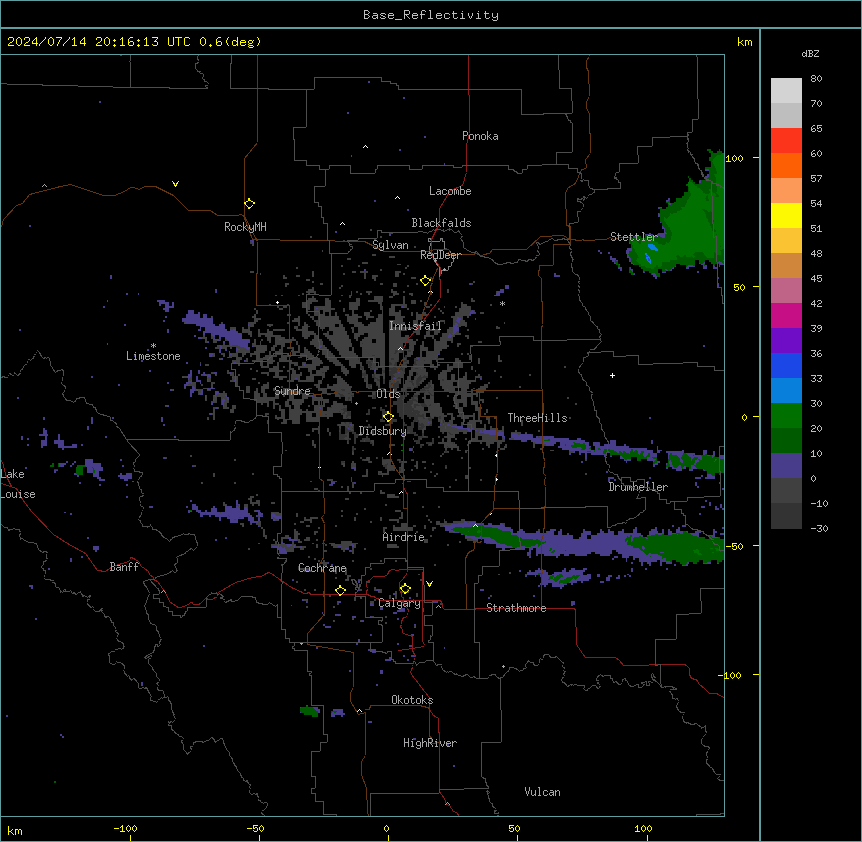862x842 pixels.
Task: Click the 50 tick on the right vertical axis
Action: click(739, 287)
